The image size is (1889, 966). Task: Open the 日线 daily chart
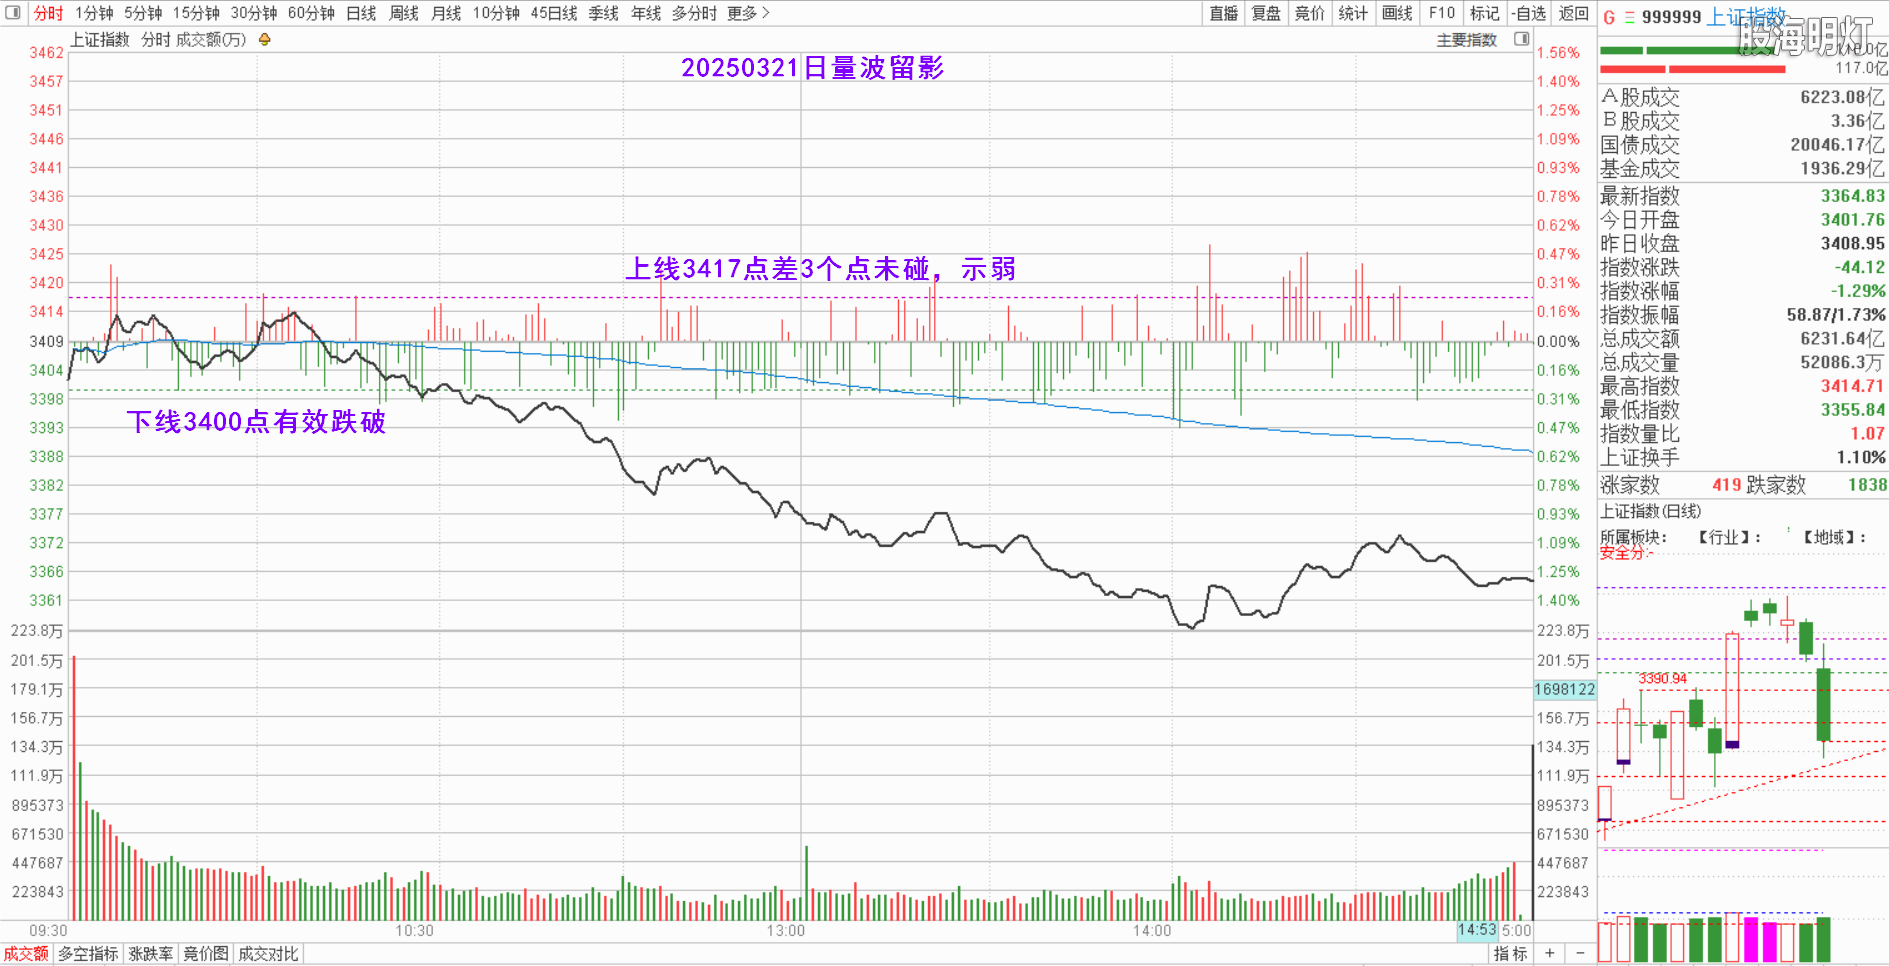coord(361,13)
